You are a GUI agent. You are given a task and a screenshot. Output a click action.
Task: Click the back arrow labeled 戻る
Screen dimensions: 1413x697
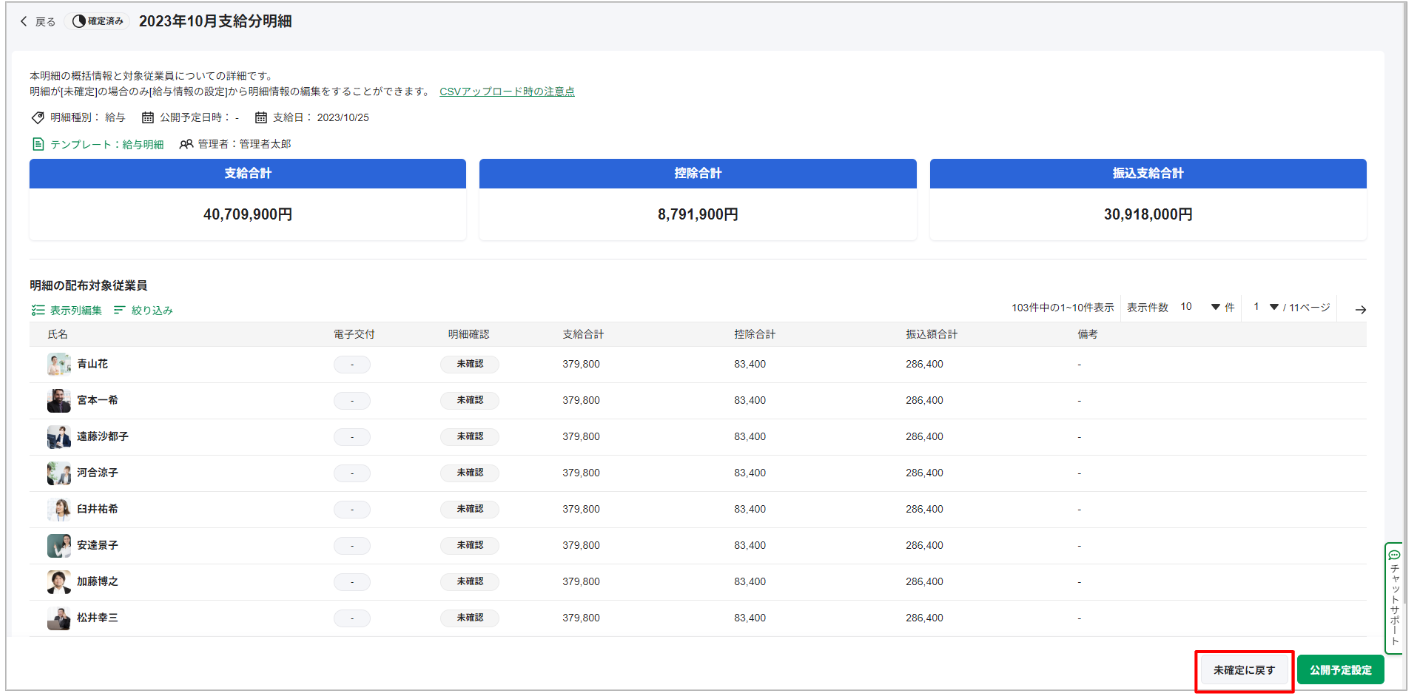(37, 21)
